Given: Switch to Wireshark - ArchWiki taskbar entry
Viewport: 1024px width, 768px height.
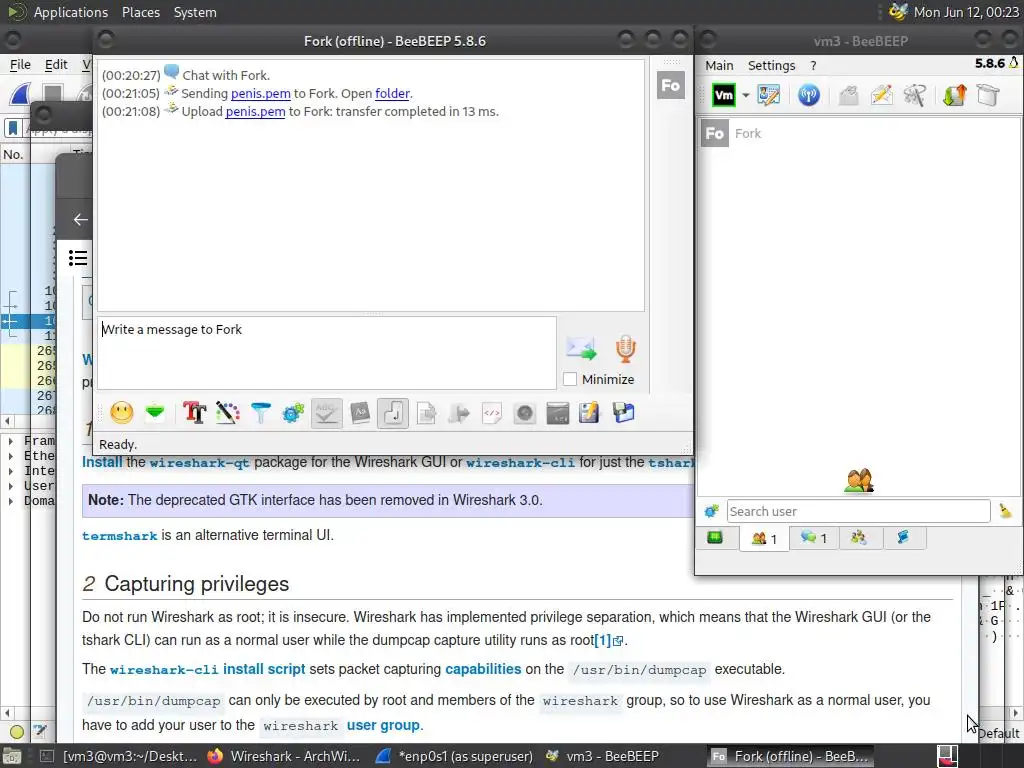Looking at the screenshot, I should [283, 756].
